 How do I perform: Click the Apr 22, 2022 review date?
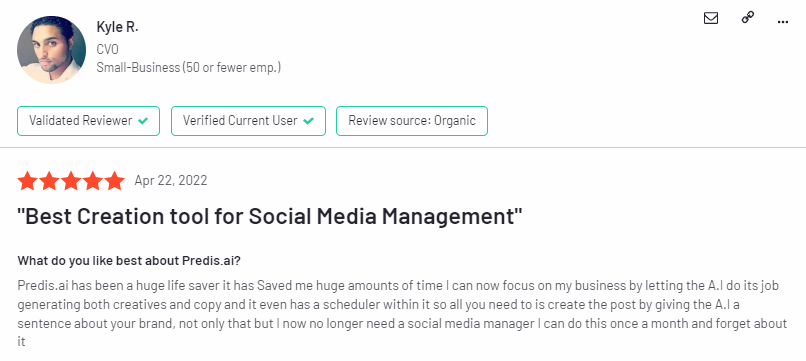(171, 180)
